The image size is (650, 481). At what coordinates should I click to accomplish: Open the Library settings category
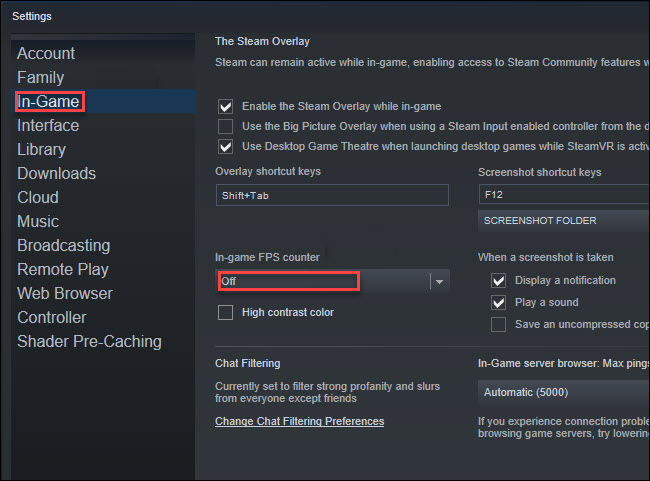[x=41, y=150]
